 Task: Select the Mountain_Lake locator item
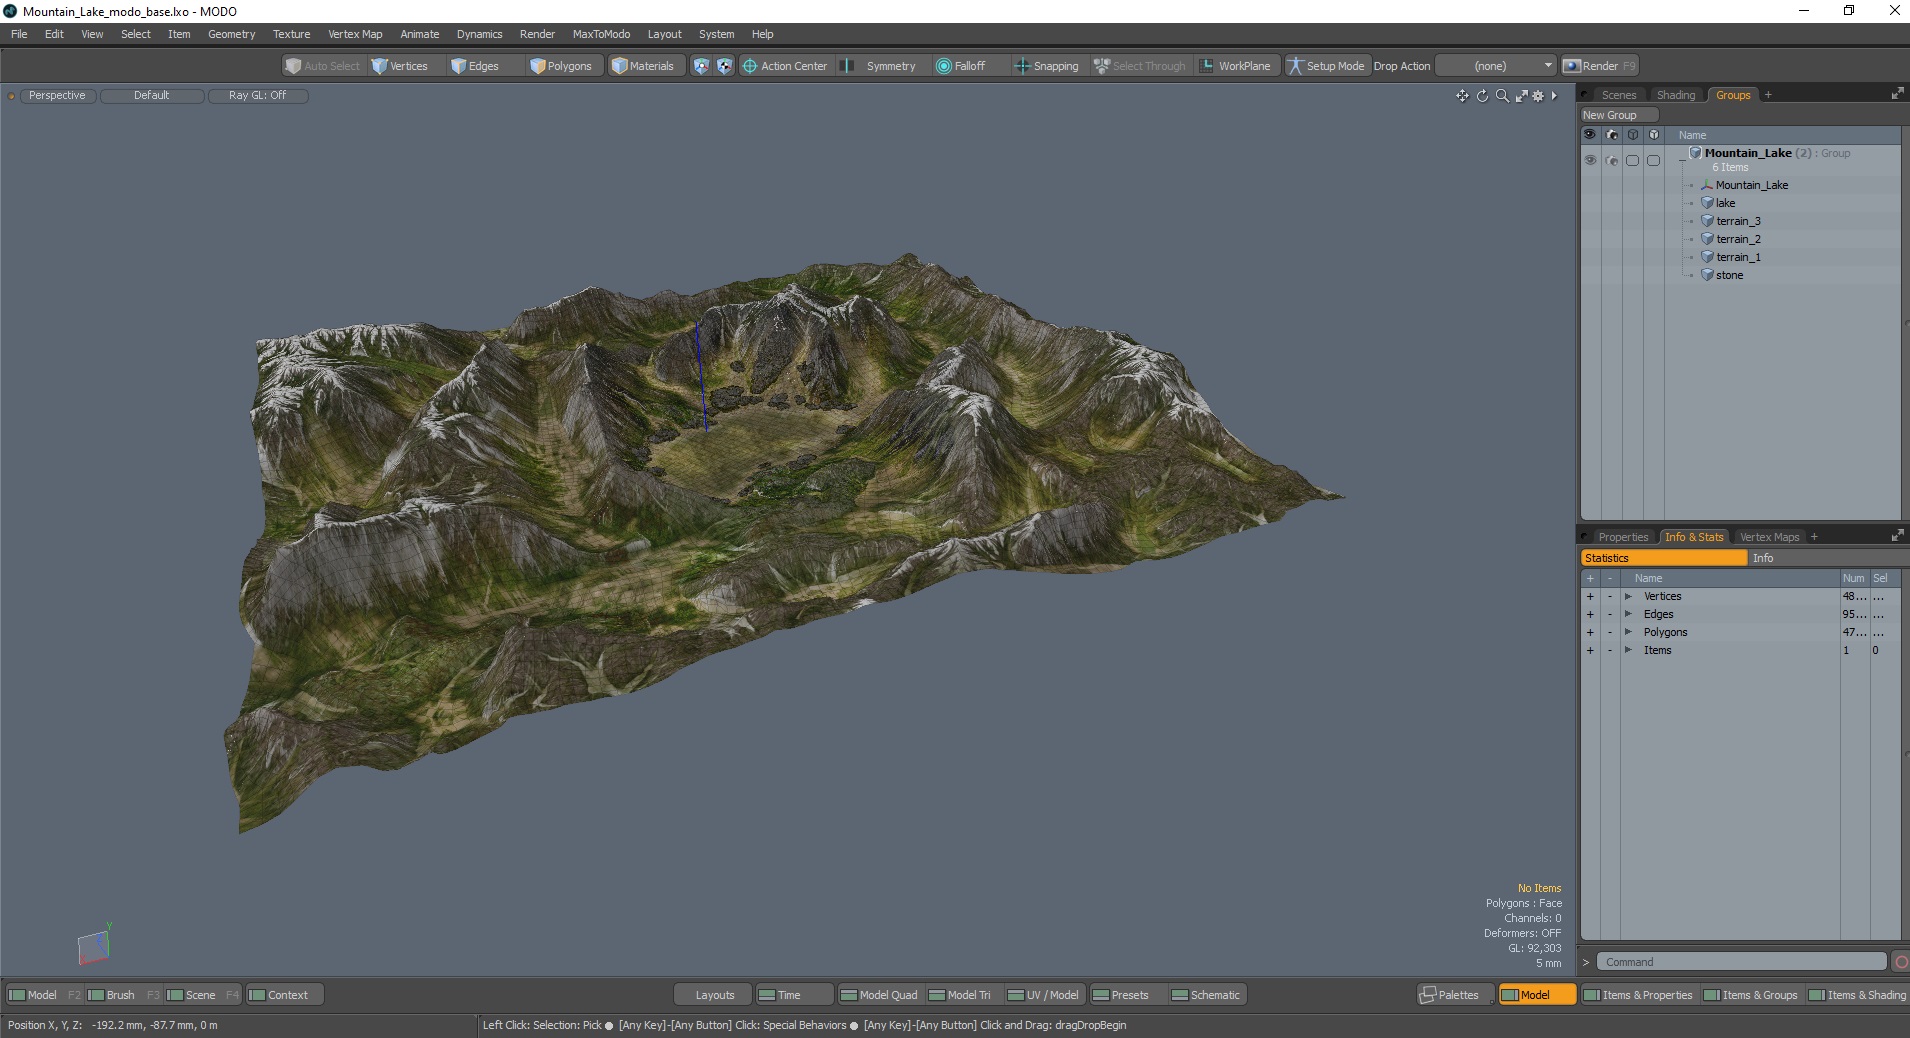[1751, 185]
